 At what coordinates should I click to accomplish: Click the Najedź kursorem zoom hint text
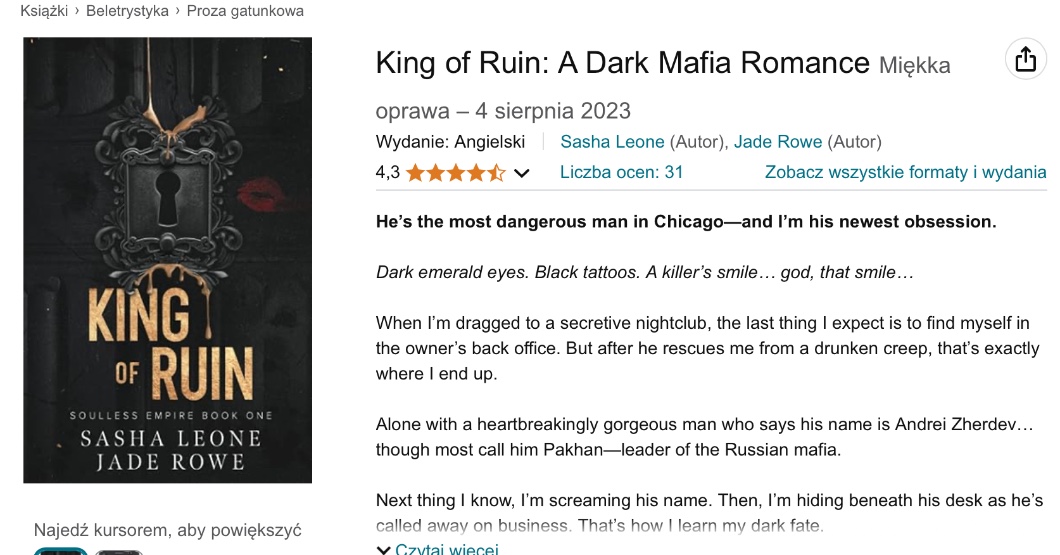point(167,530)
